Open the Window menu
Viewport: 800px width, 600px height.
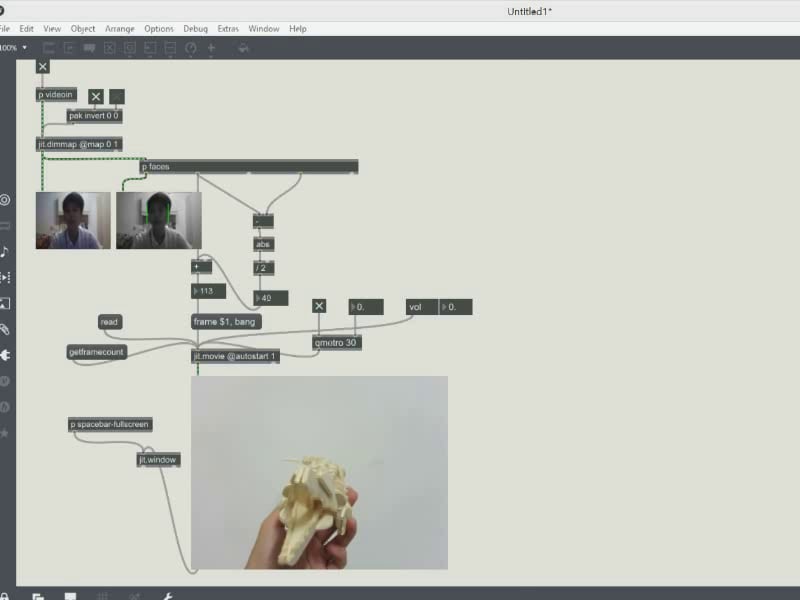click(264, 29)
